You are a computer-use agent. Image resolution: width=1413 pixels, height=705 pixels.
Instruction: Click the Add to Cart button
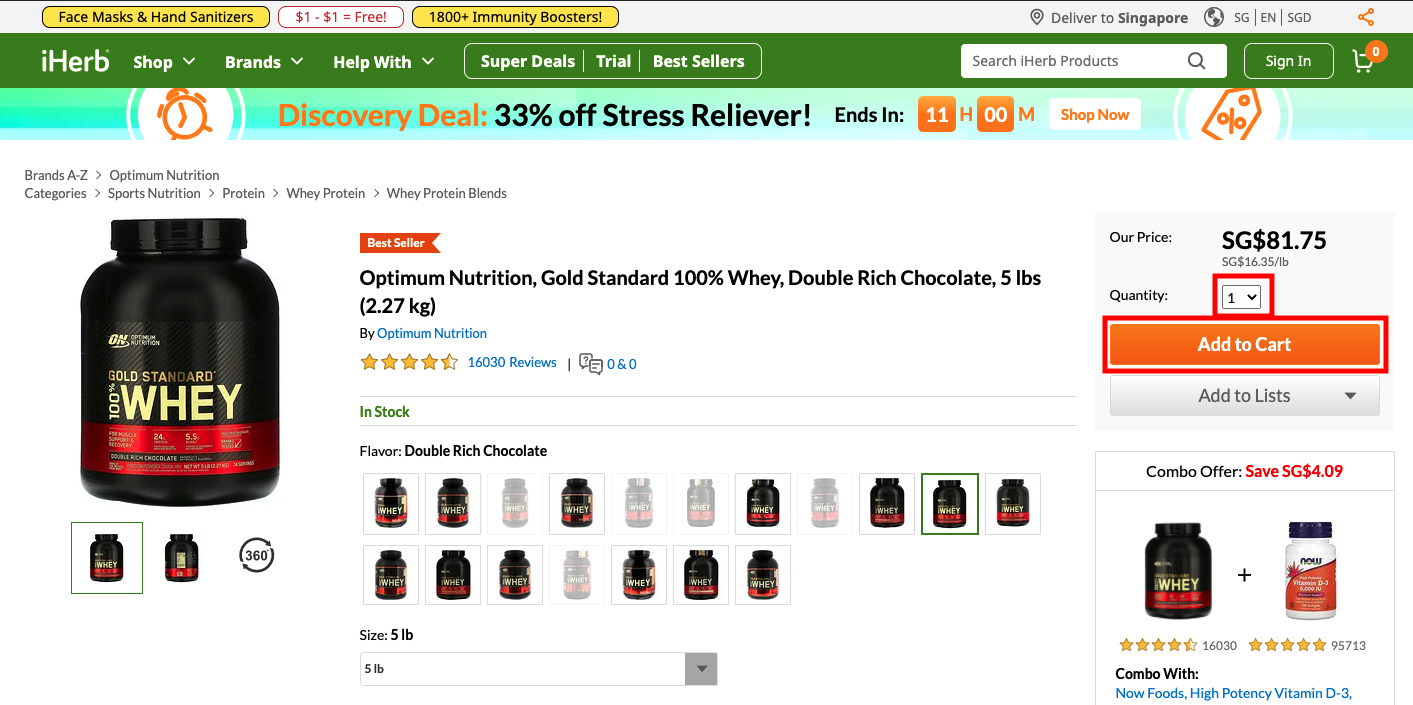tap(1244, 345)
